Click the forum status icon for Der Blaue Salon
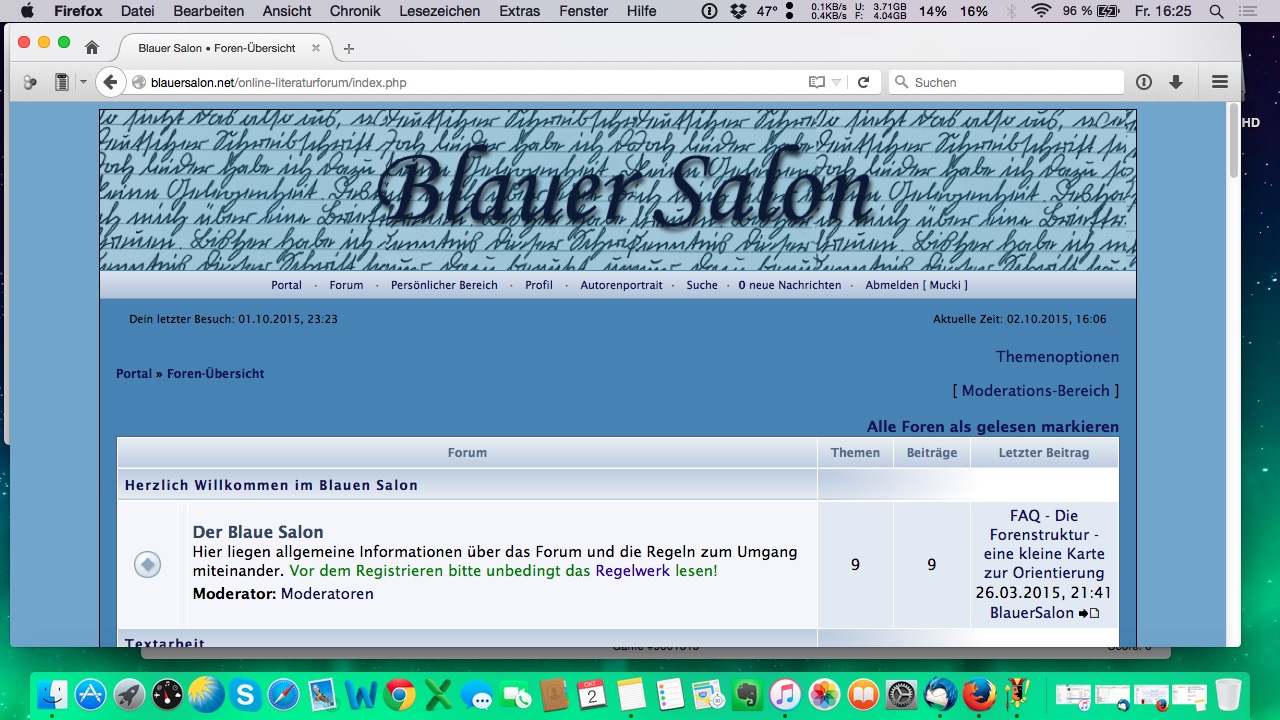Viewport: 1280px width, 720px height. [x=147, y=565]
